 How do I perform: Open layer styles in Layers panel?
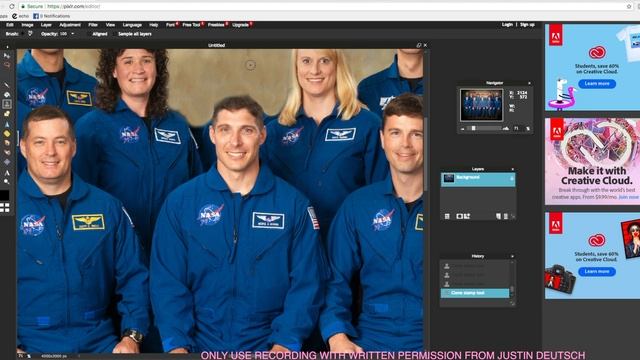tap(467, 216)
